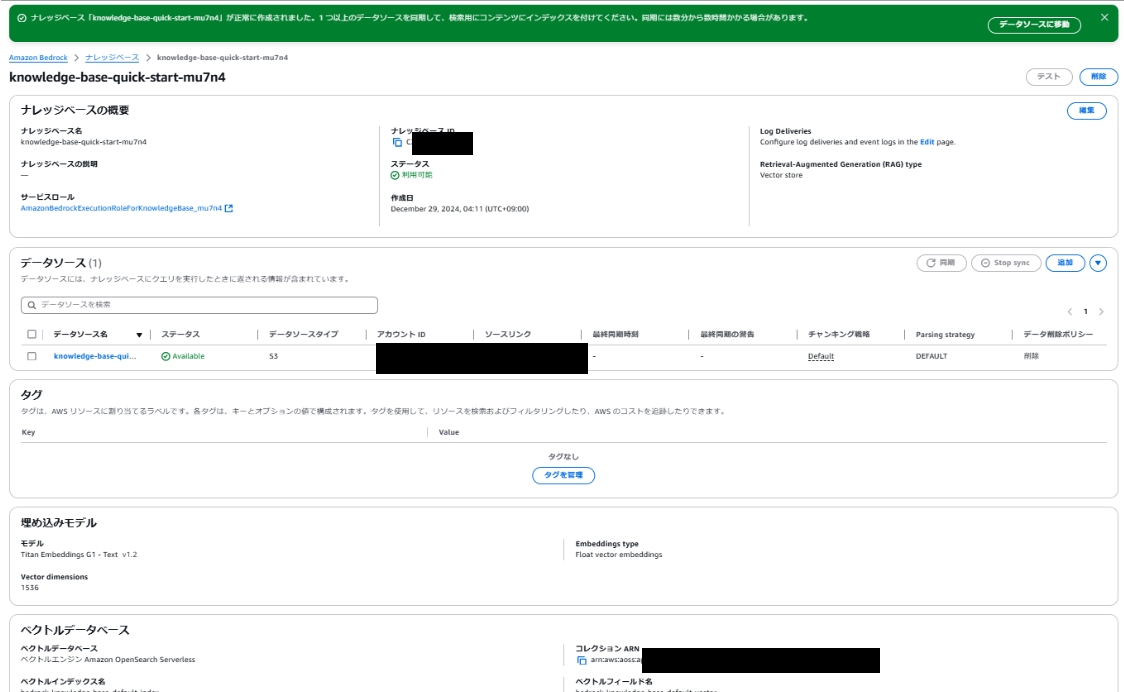Image resolution: width=1124 pixels, height=692 pixels.
Task: Click the 利用可能 status icon
Action: coord(395,175)
